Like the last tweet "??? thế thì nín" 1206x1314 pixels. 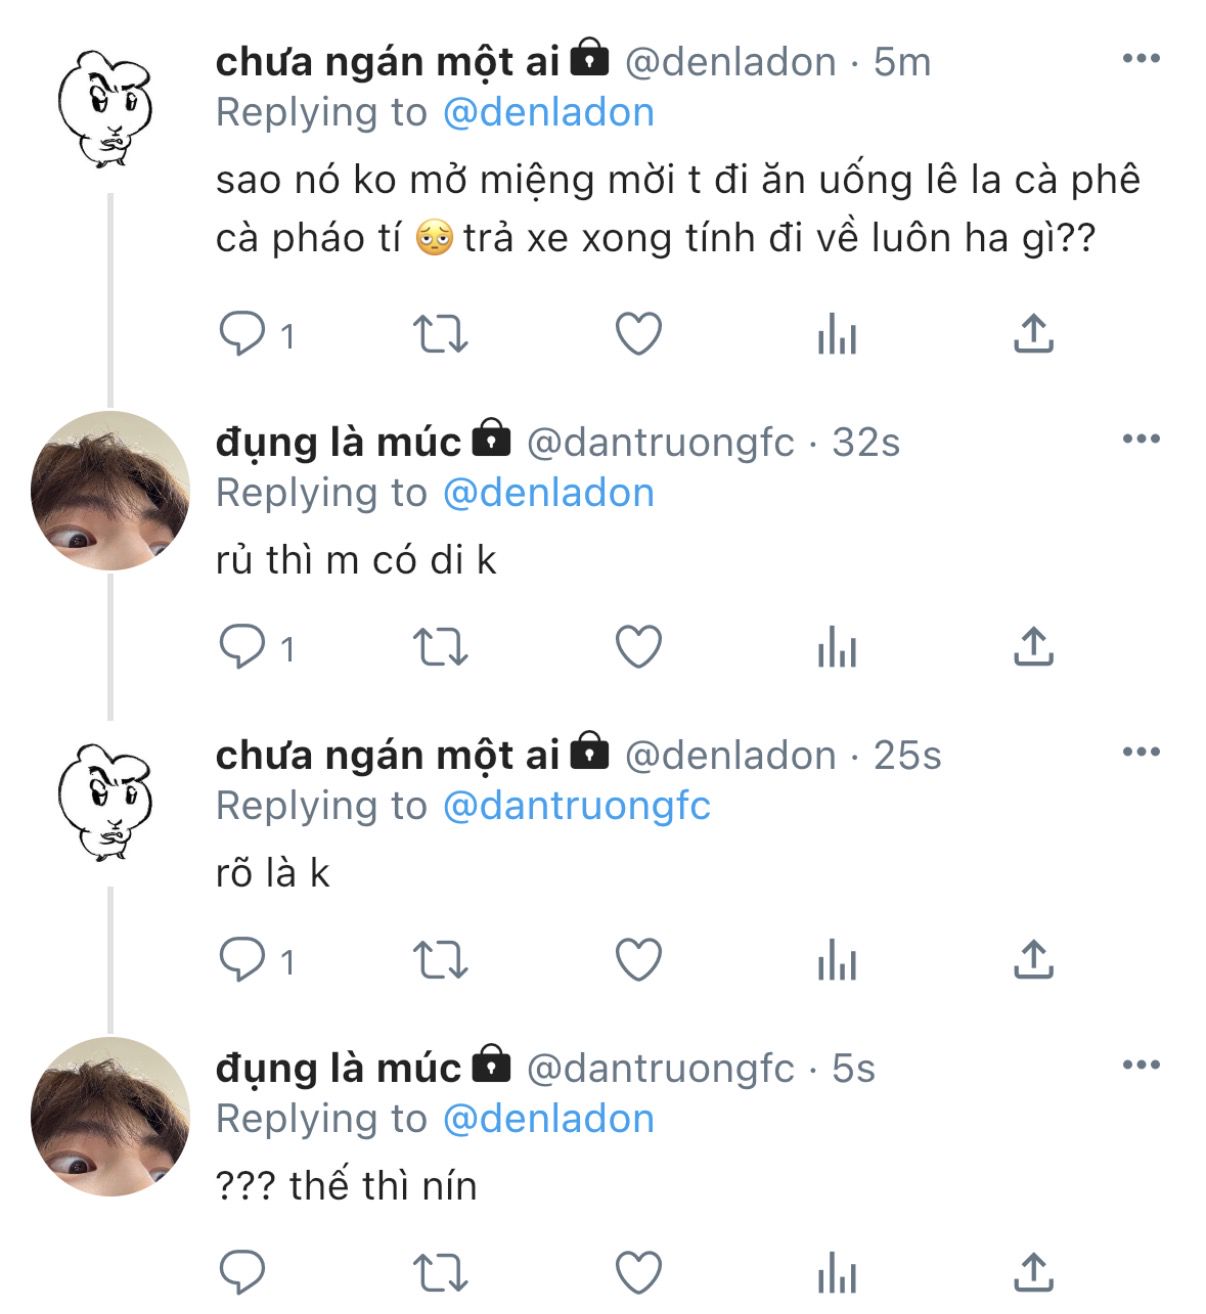coord(638,1273)
